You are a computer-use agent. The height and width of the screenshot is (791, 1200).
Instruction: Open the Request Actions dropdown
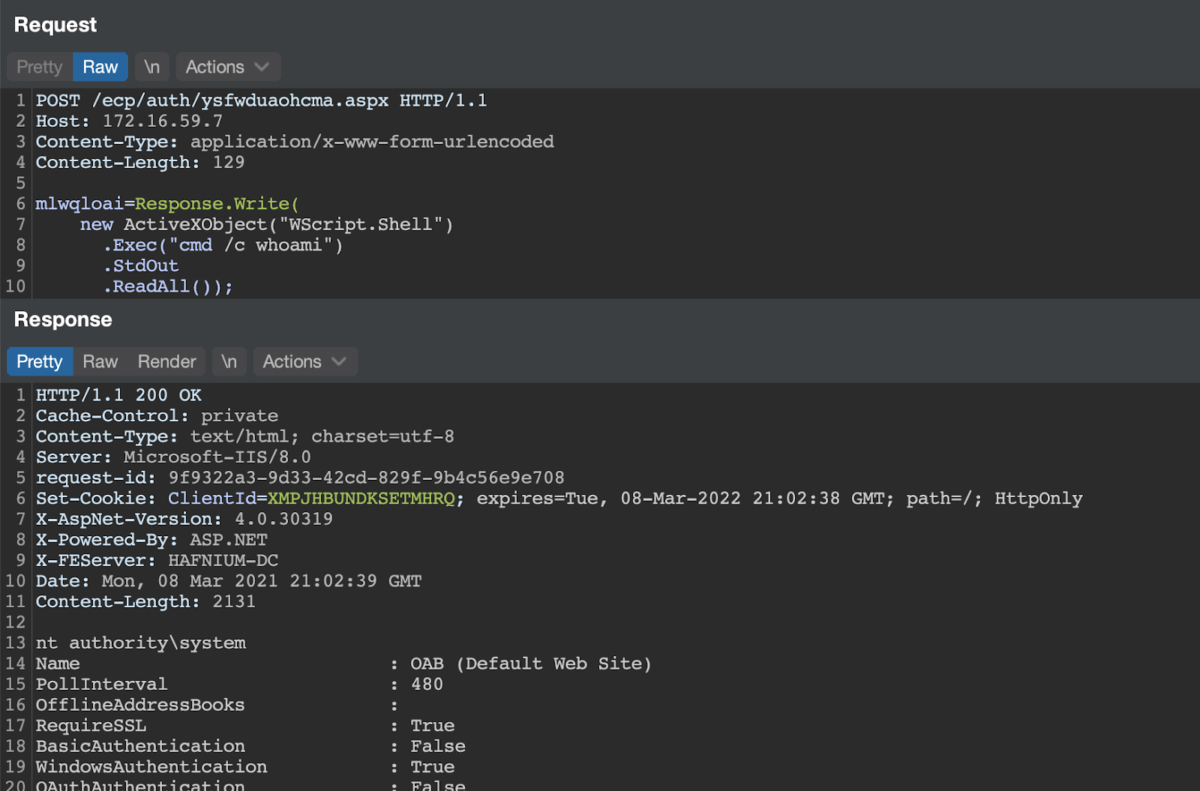coord(228,67)
